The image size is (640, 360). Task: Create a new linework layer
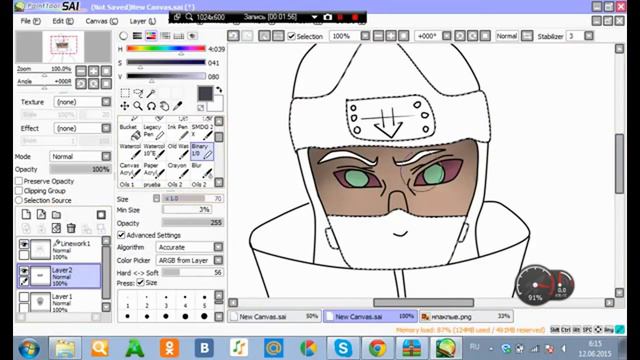[41, 214]
